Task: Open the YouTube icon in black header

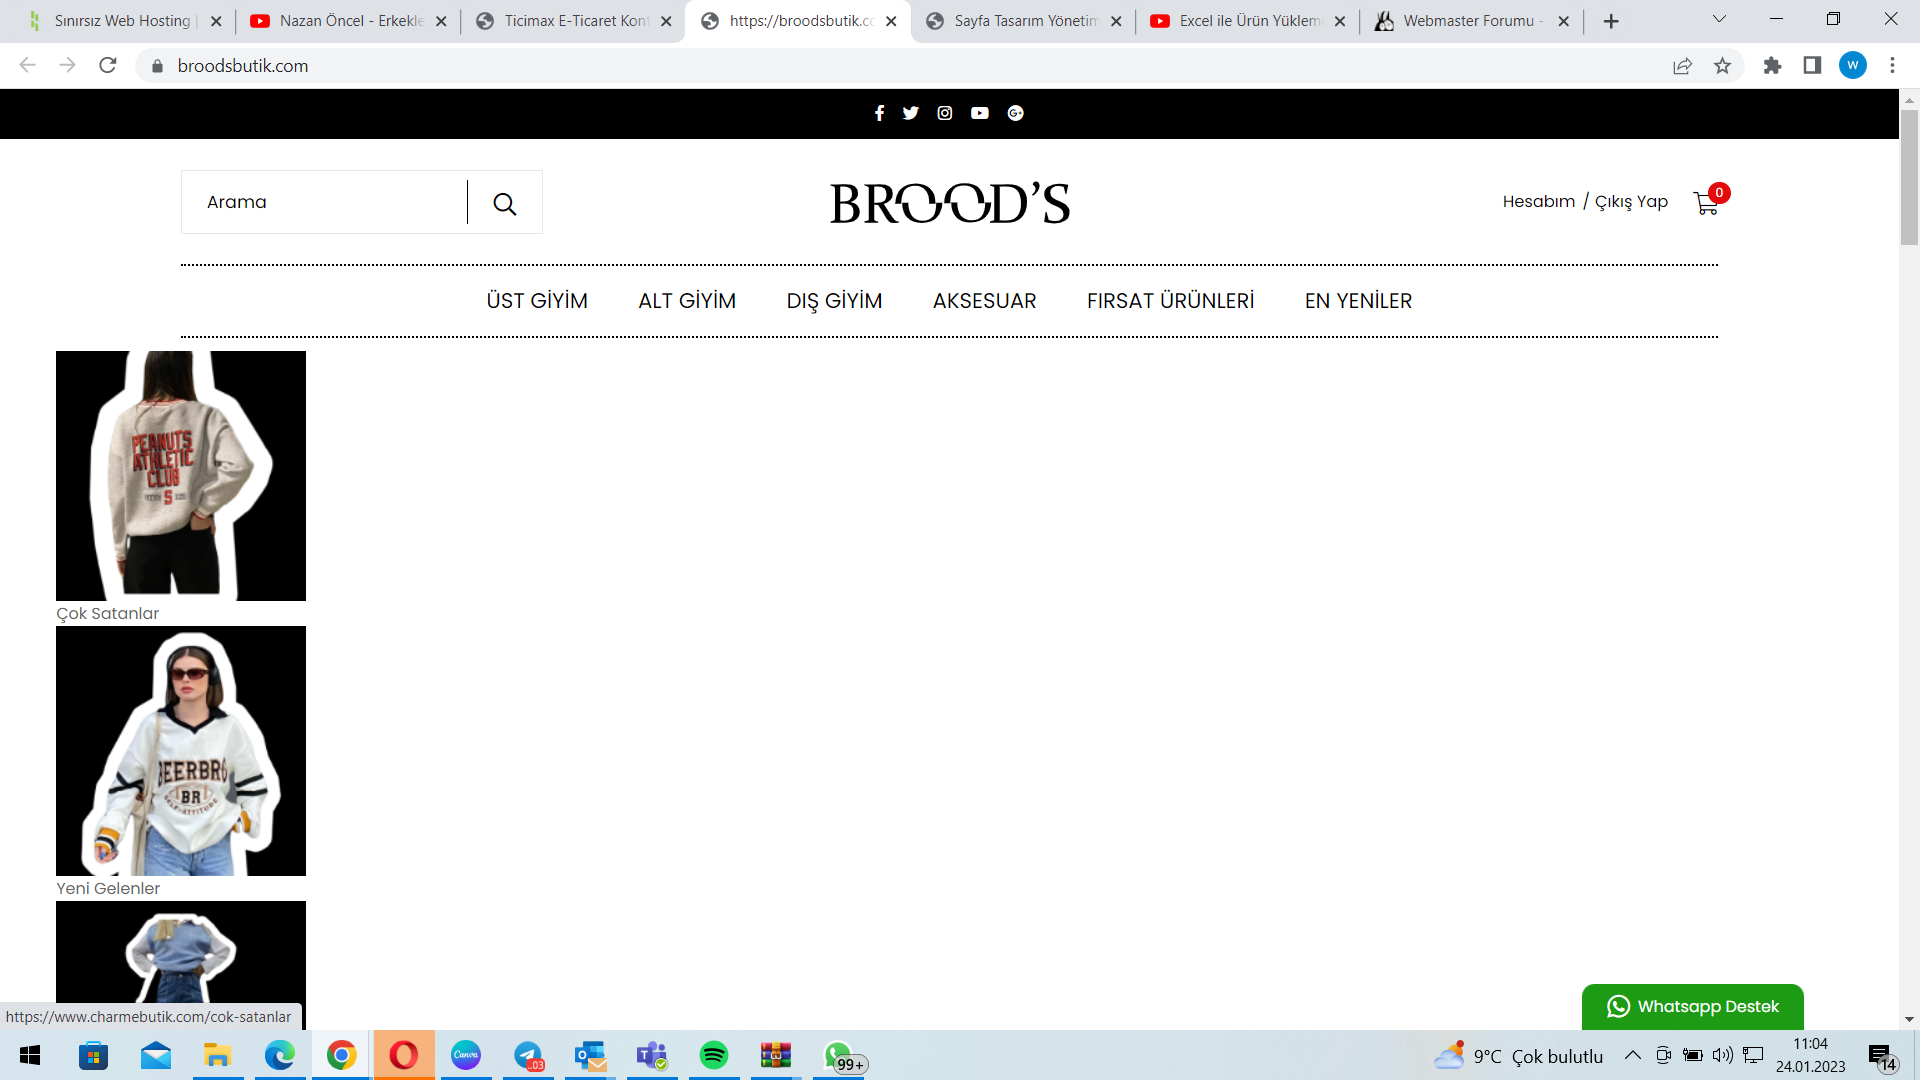Action: 980,113
